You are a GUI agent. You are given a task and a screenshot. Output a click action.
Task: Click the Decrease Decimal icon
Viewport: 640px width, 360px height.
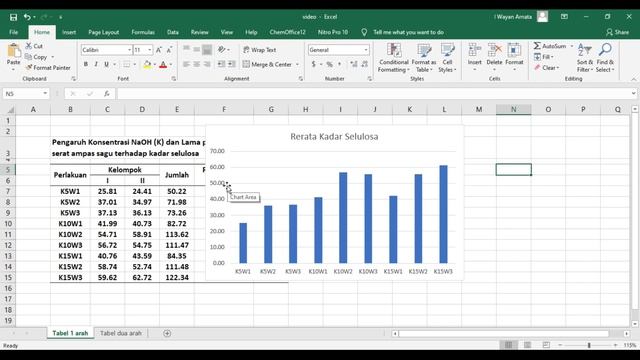(364, 64)
